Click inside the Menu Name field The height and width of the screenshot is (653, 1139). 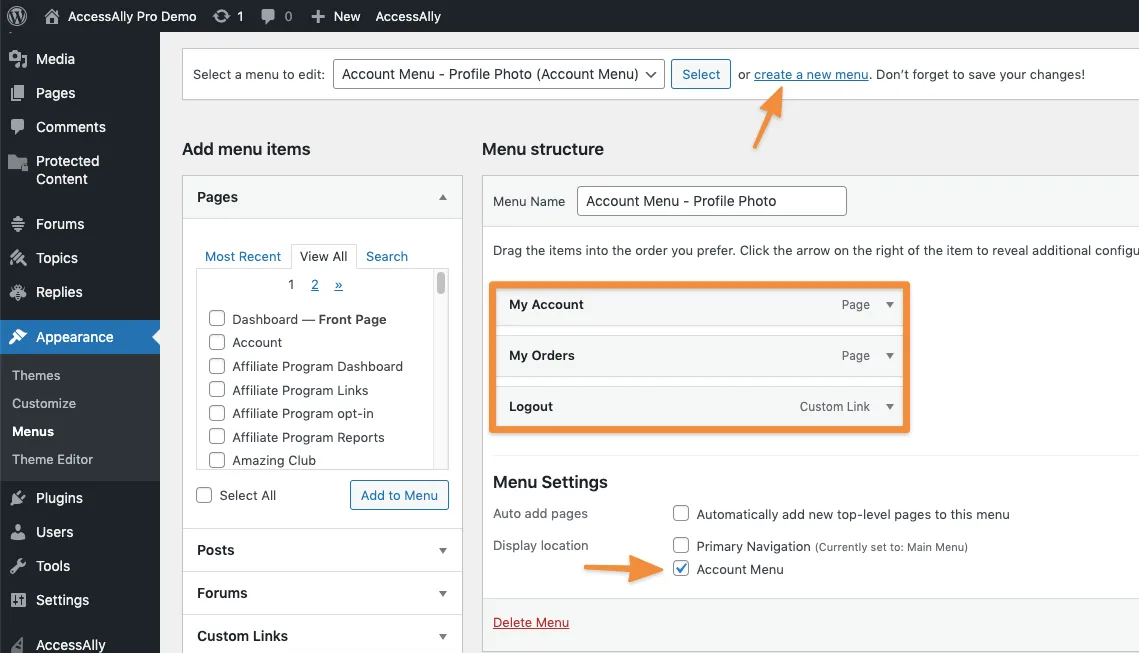[711, 201]
